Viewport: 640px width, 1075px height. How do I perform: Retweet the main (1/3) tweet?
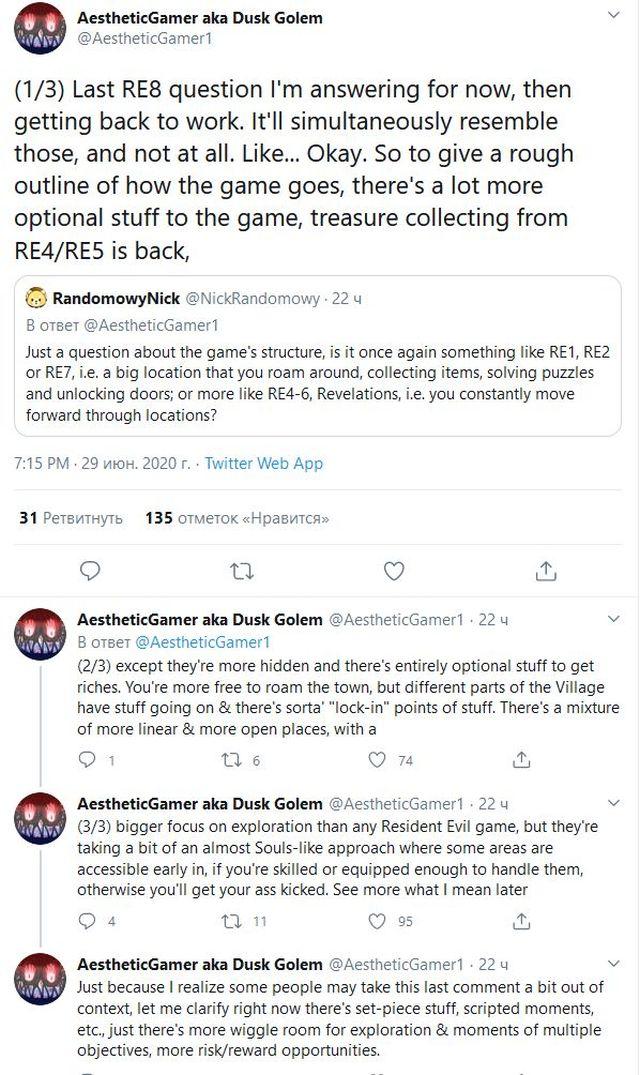coord(242,571)
